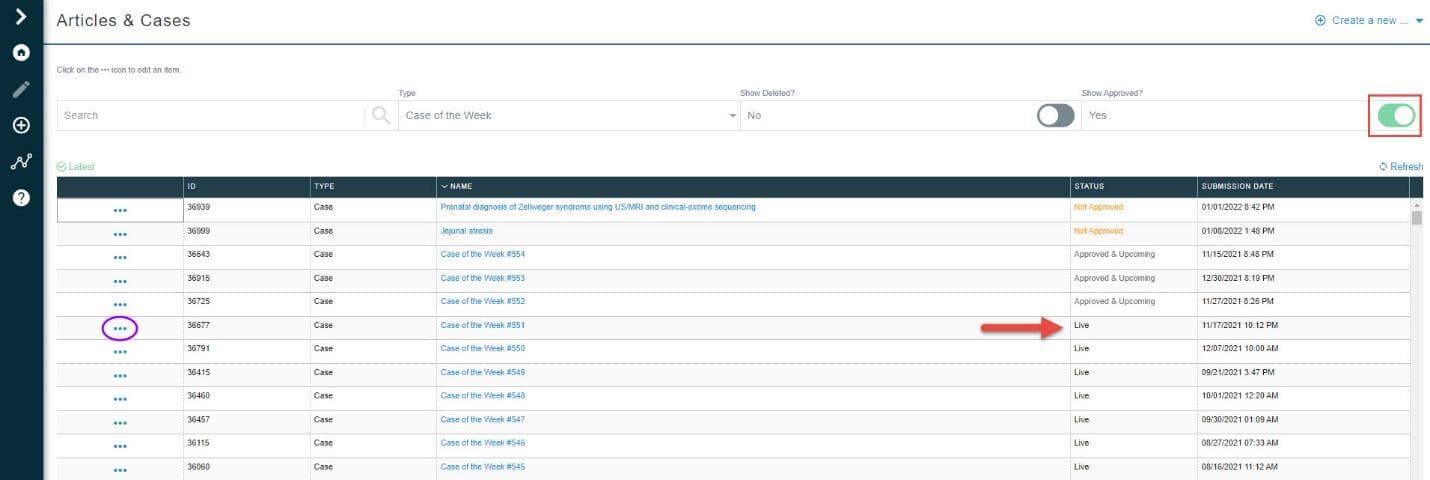Turn off the Show Approved toggle
The height and width of the screenshot is (480, 1430).
click(x=1395, y=116)
